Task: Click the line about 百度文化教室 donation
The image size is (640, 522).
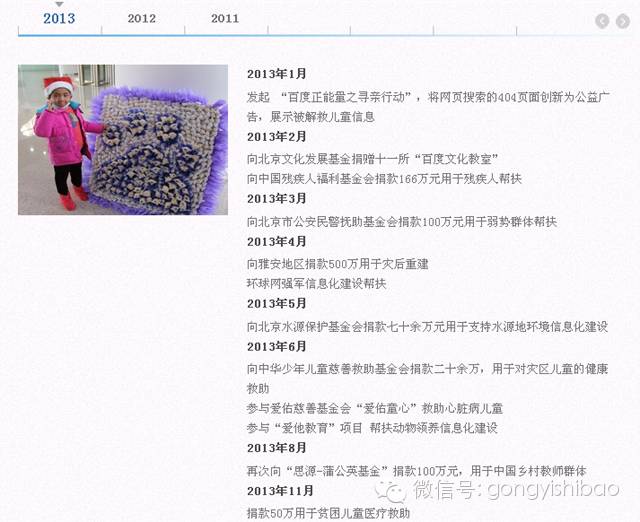Action: 372,159
